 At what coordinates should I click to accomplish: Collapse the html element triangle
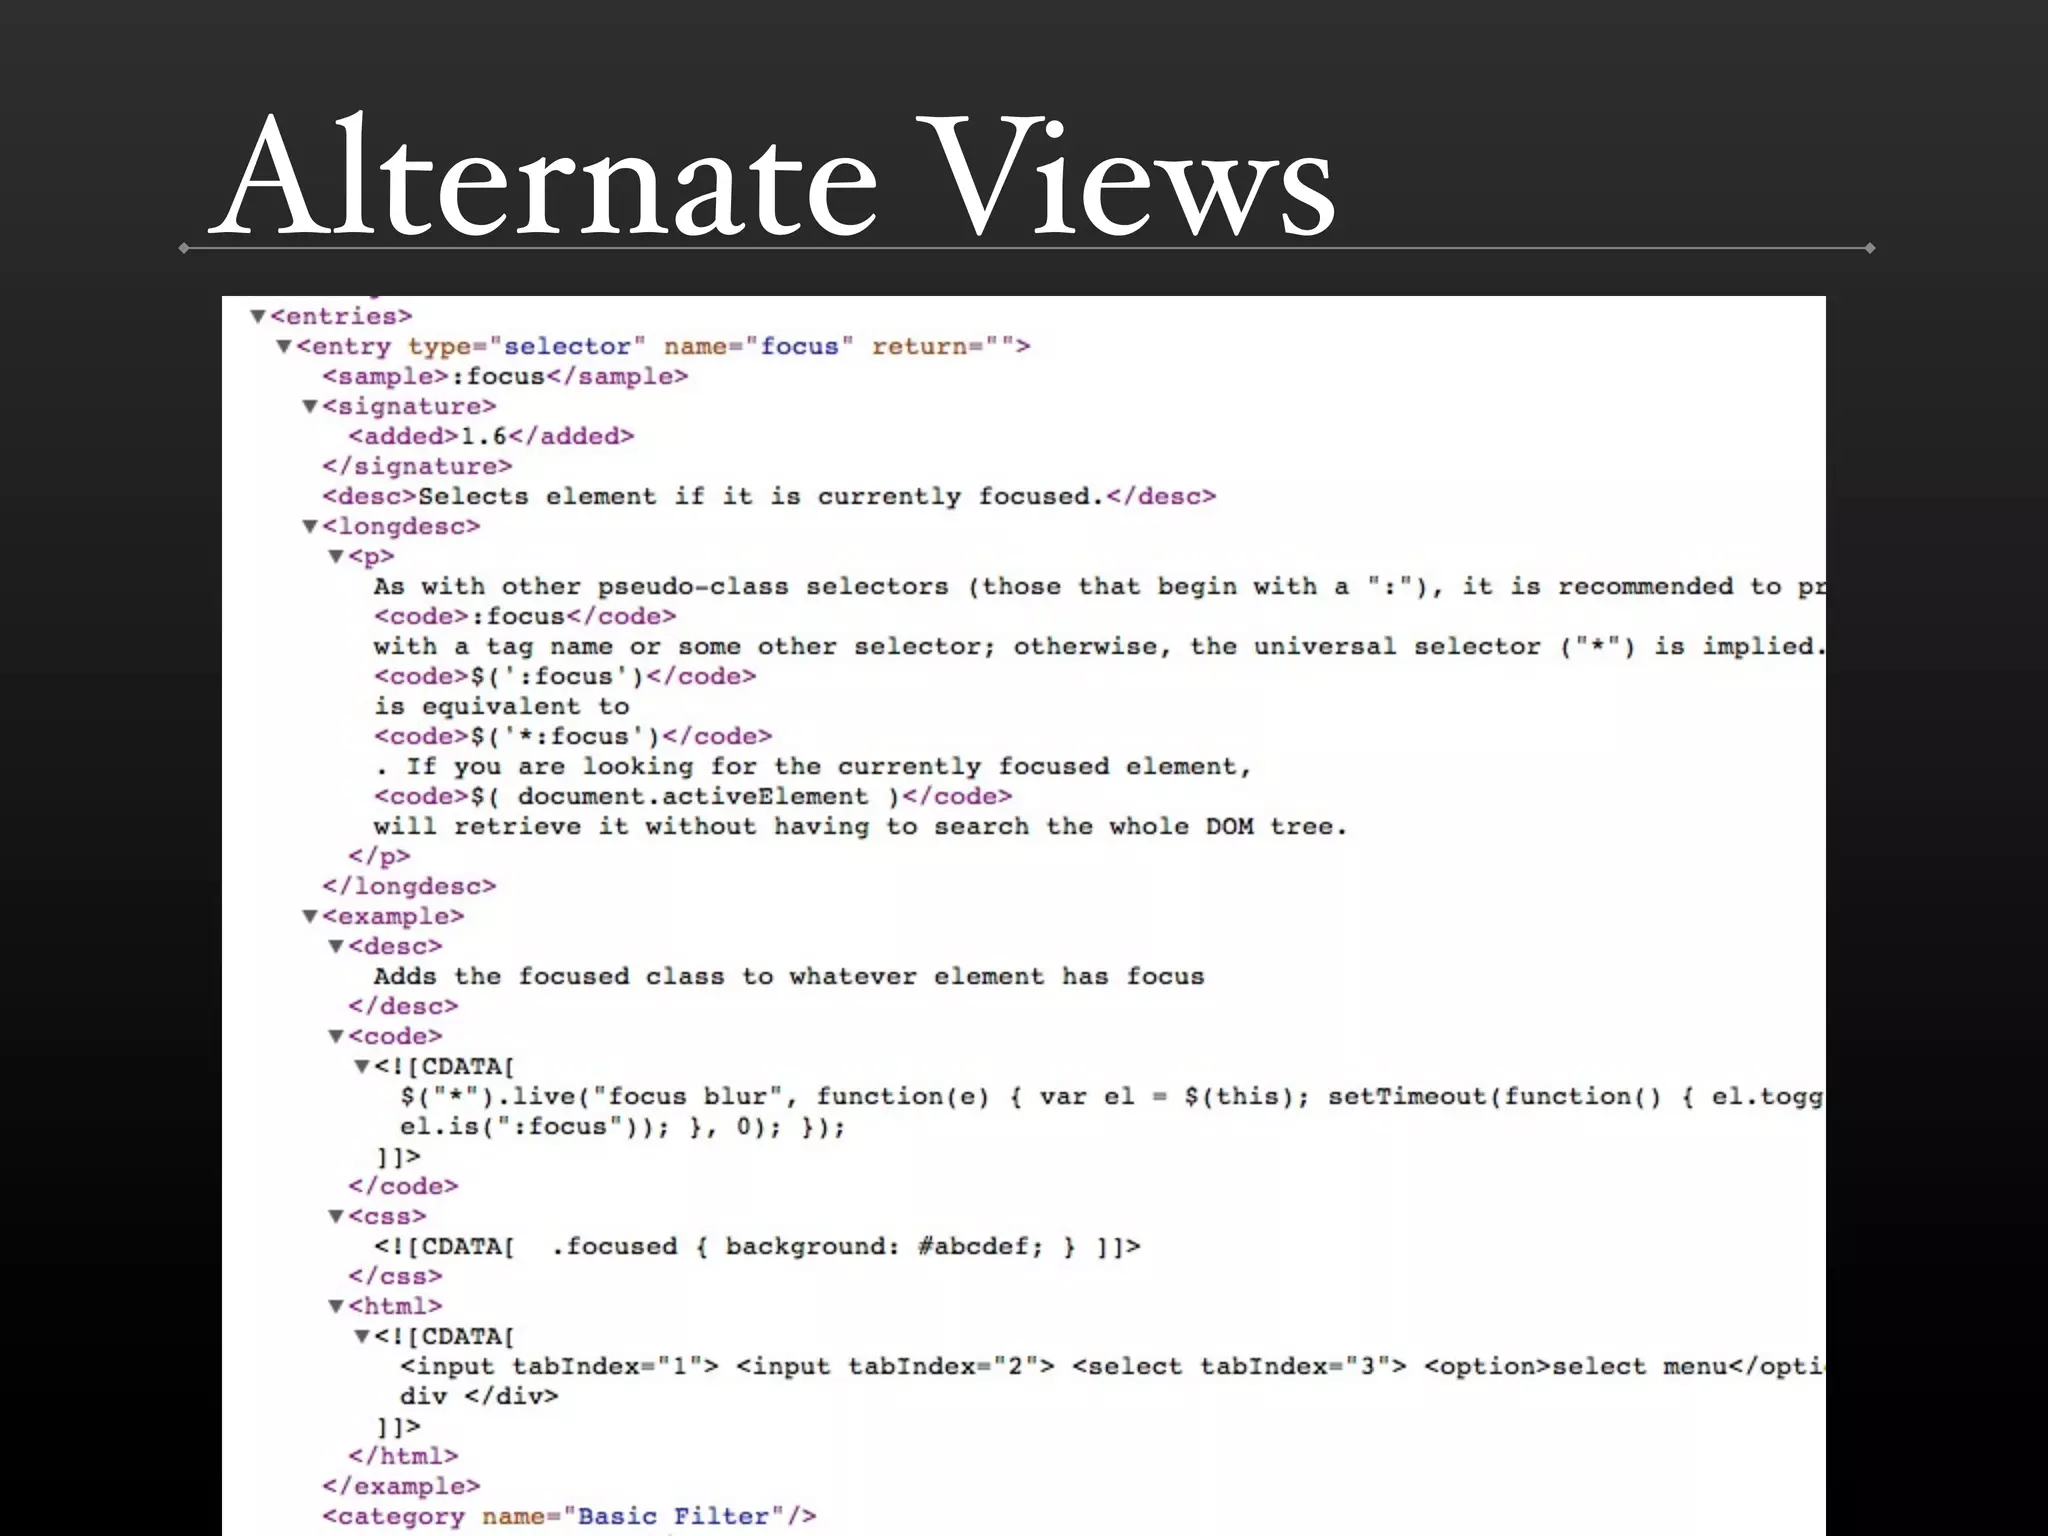coord(336,1307)
